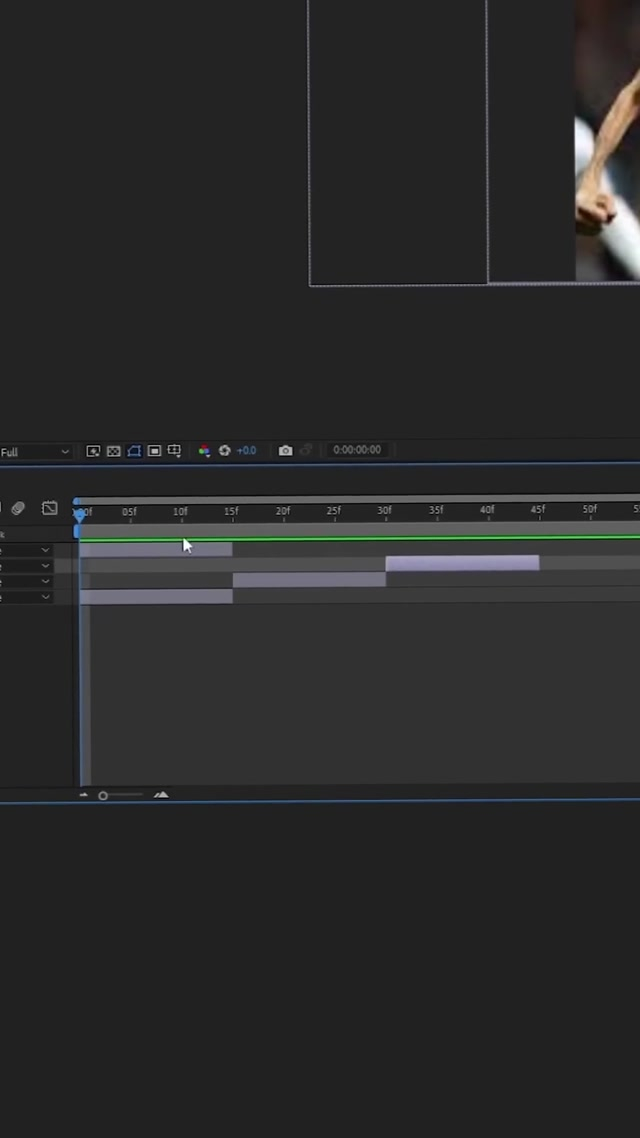Open the Full resolution dropdown
Screen dimensions: 640x1138
click(x=35, y=452)
